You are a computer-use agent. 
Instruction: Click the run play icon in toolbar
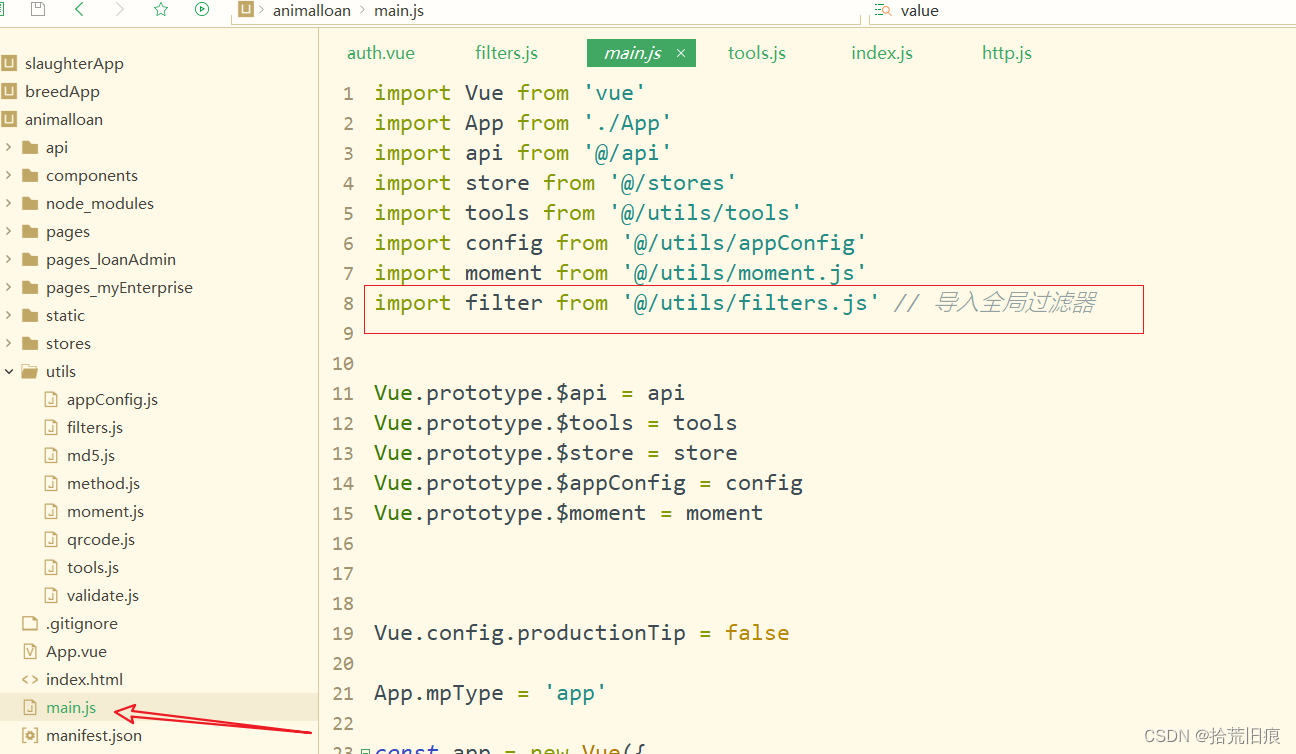click(202, 10)
